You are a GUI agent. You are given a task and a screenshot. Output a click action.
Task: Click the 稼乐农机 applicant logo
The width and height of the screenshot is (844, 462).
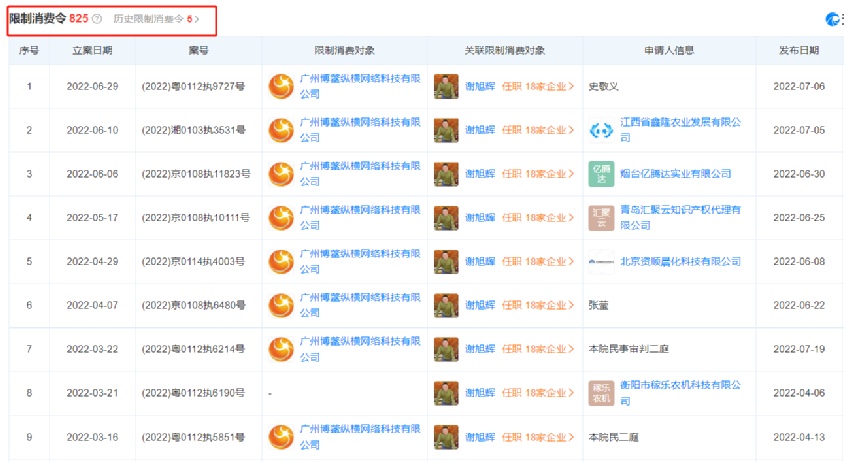(601, 393)
